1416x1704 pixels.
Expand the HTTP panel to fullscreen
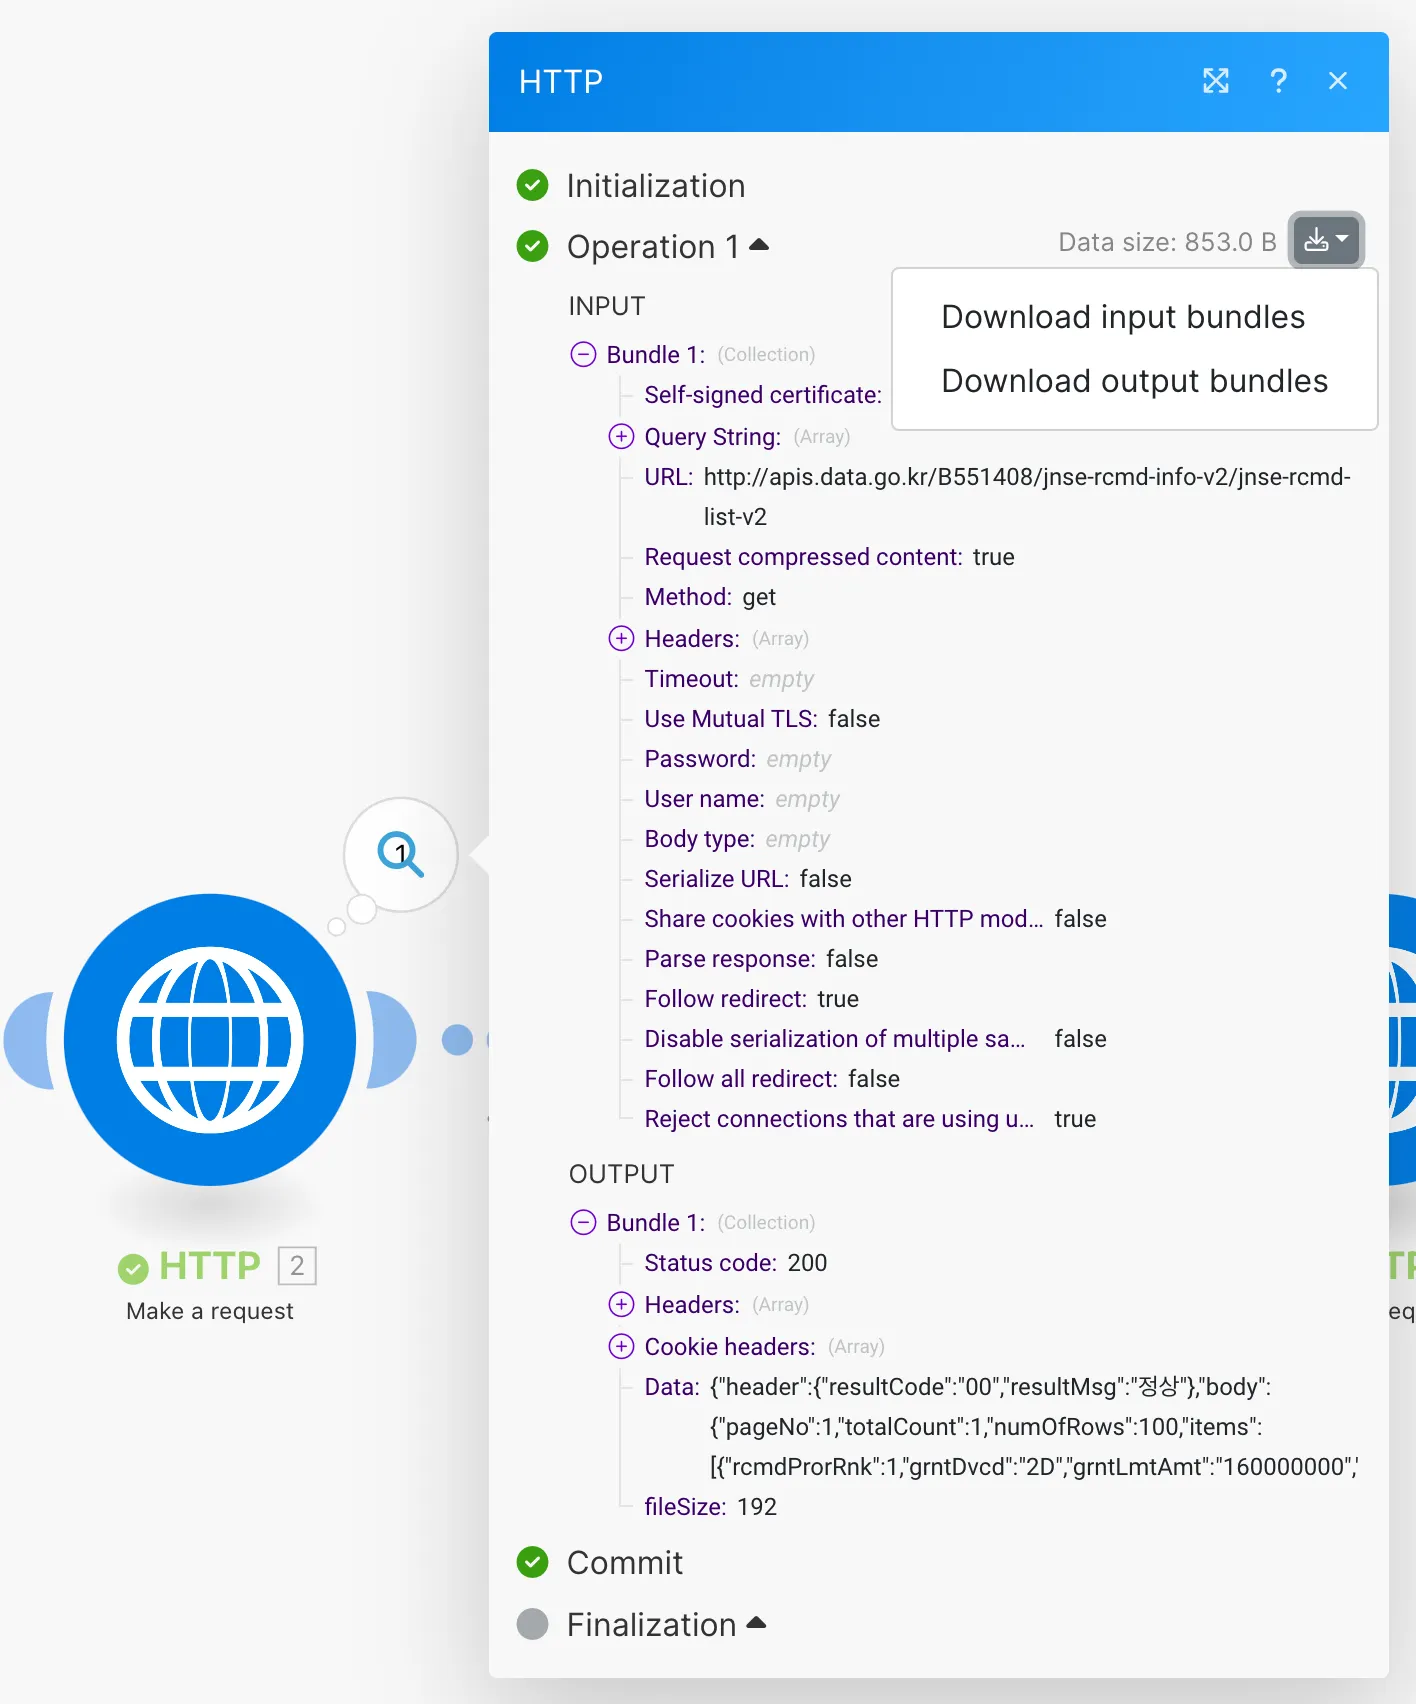1215,81
